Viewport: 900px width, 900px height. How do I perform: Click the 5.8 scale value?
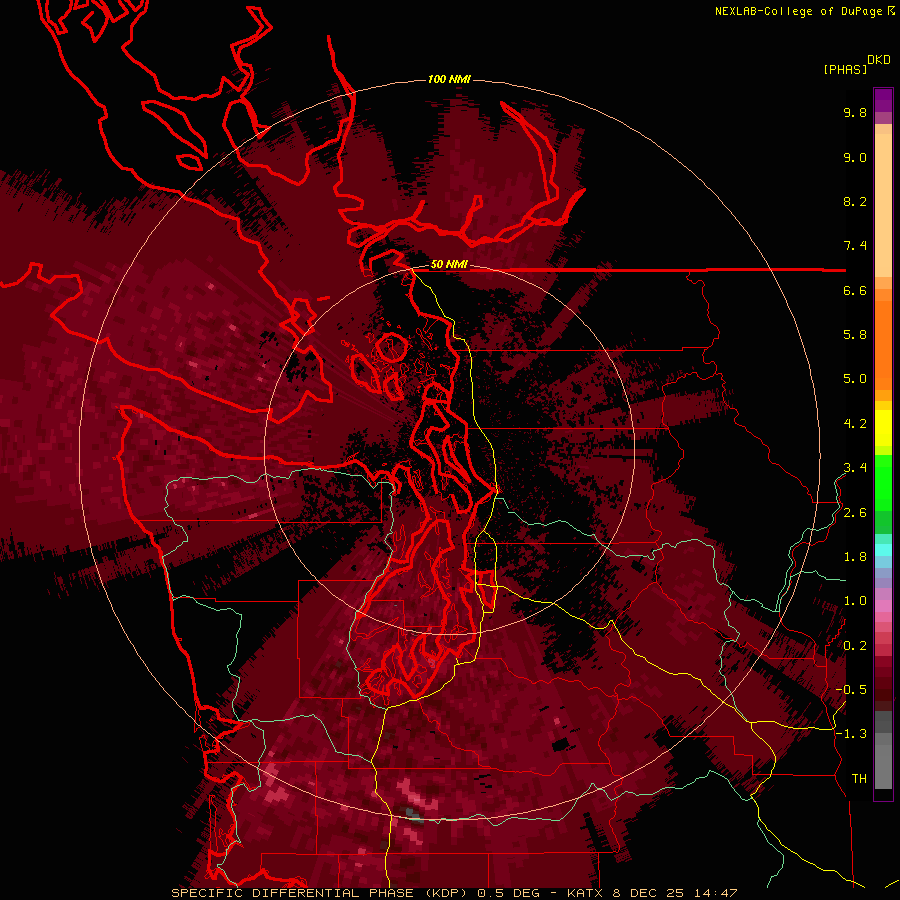click(x=855, y=335)
